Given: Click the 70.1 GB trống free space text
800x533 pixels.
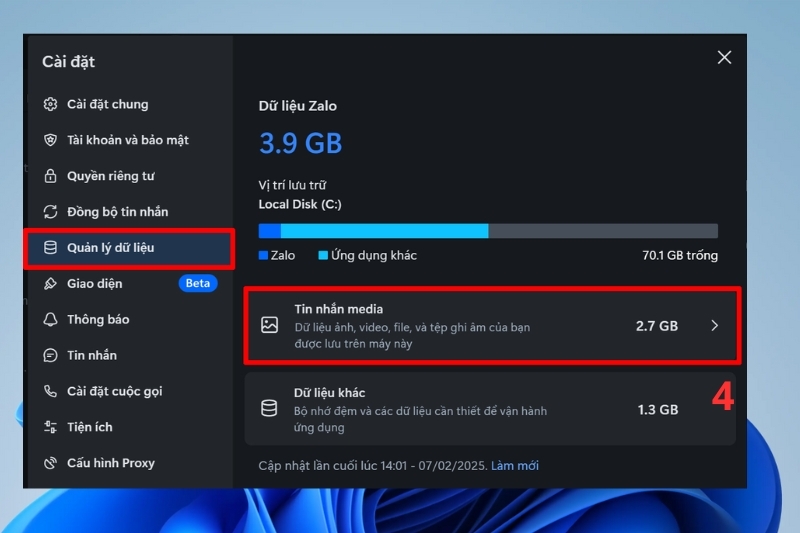Looking at the screenshot, I should pos(680,255).
